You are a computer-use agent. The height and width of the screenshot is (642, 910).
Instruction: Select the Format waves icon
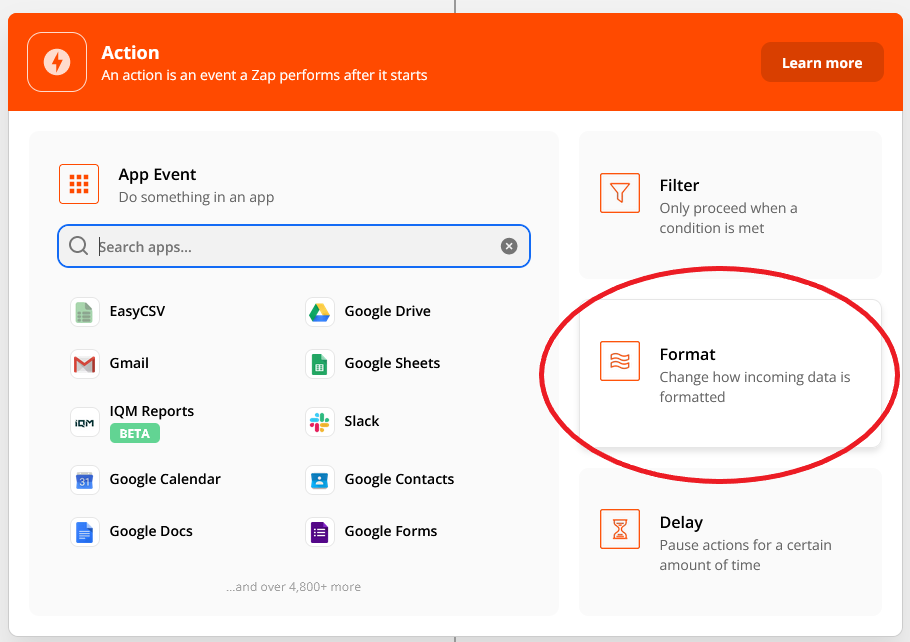coord(619,361)
